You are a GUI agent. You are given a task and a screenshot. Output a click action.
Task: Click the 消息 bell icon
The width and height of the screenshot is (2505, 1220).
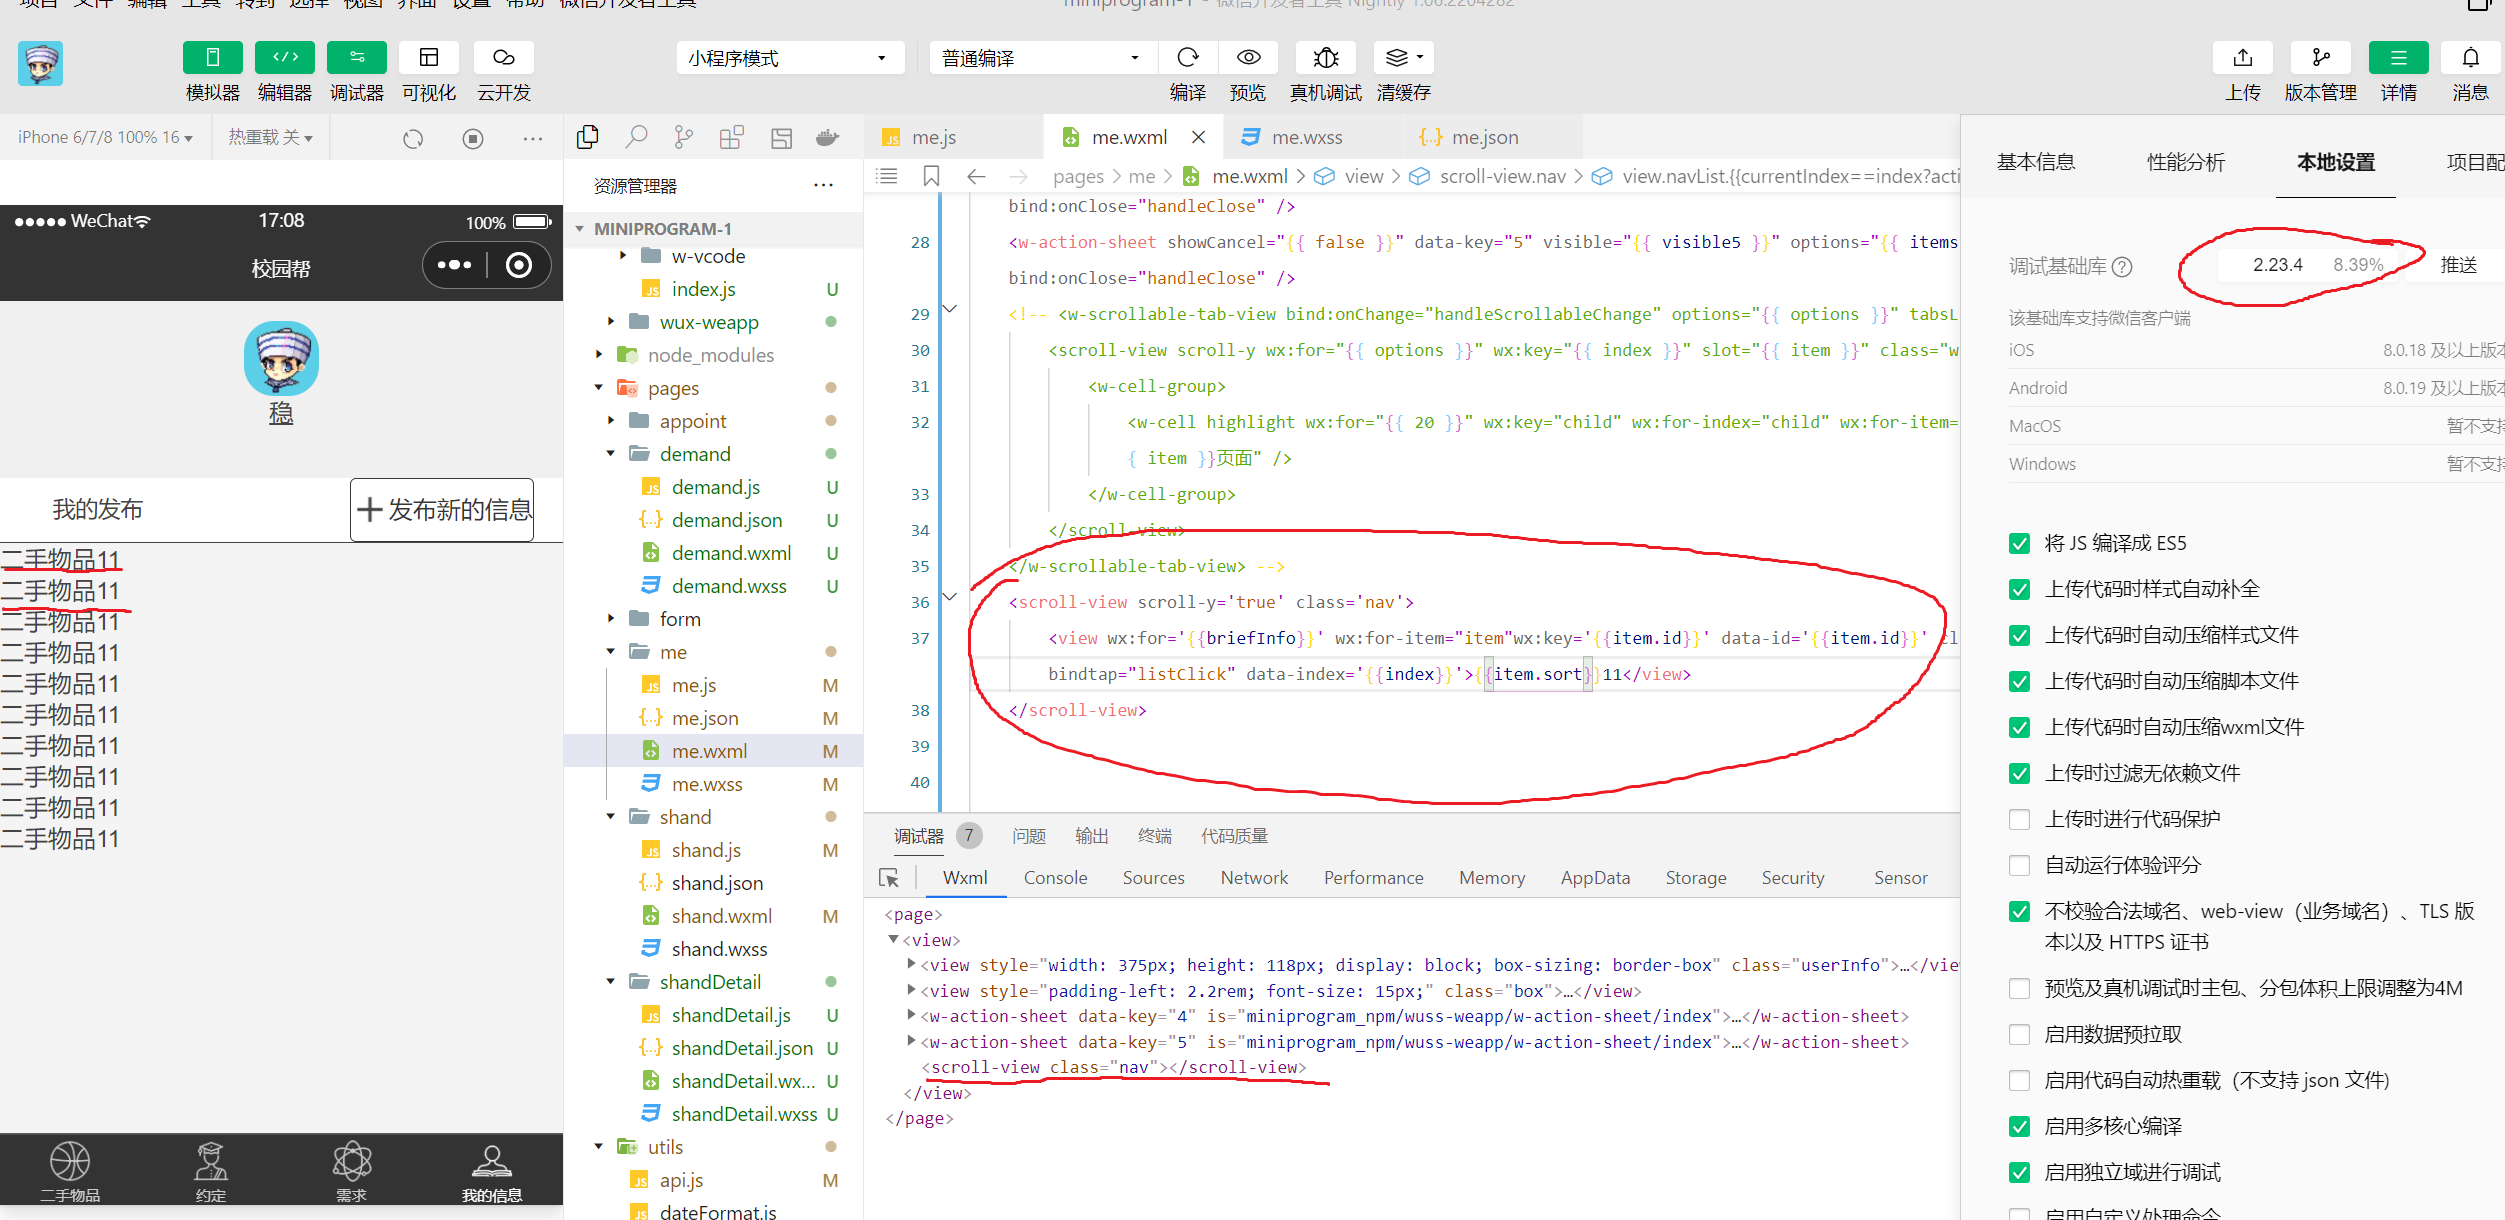(x=2470, y=58)
